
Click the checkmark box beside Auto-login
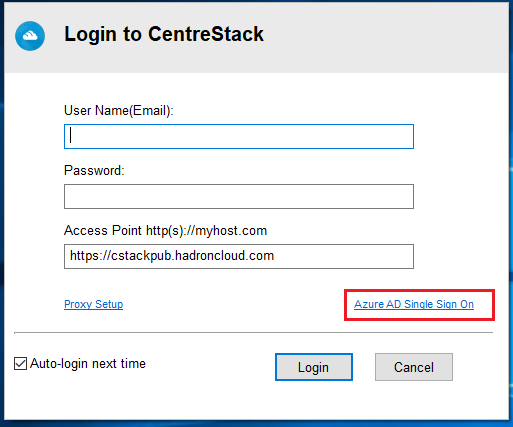20,363
